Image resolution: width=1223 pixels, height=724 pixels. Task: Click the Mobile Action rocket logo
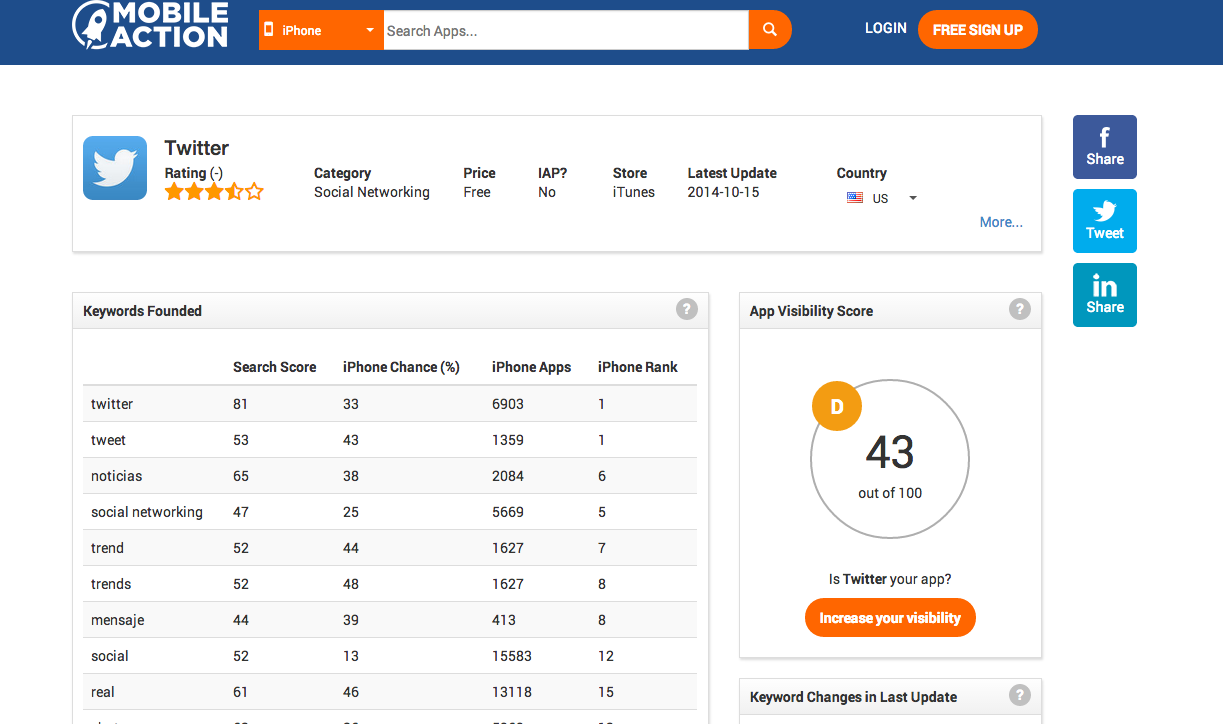pyautogui.click(x=150, y=26)
